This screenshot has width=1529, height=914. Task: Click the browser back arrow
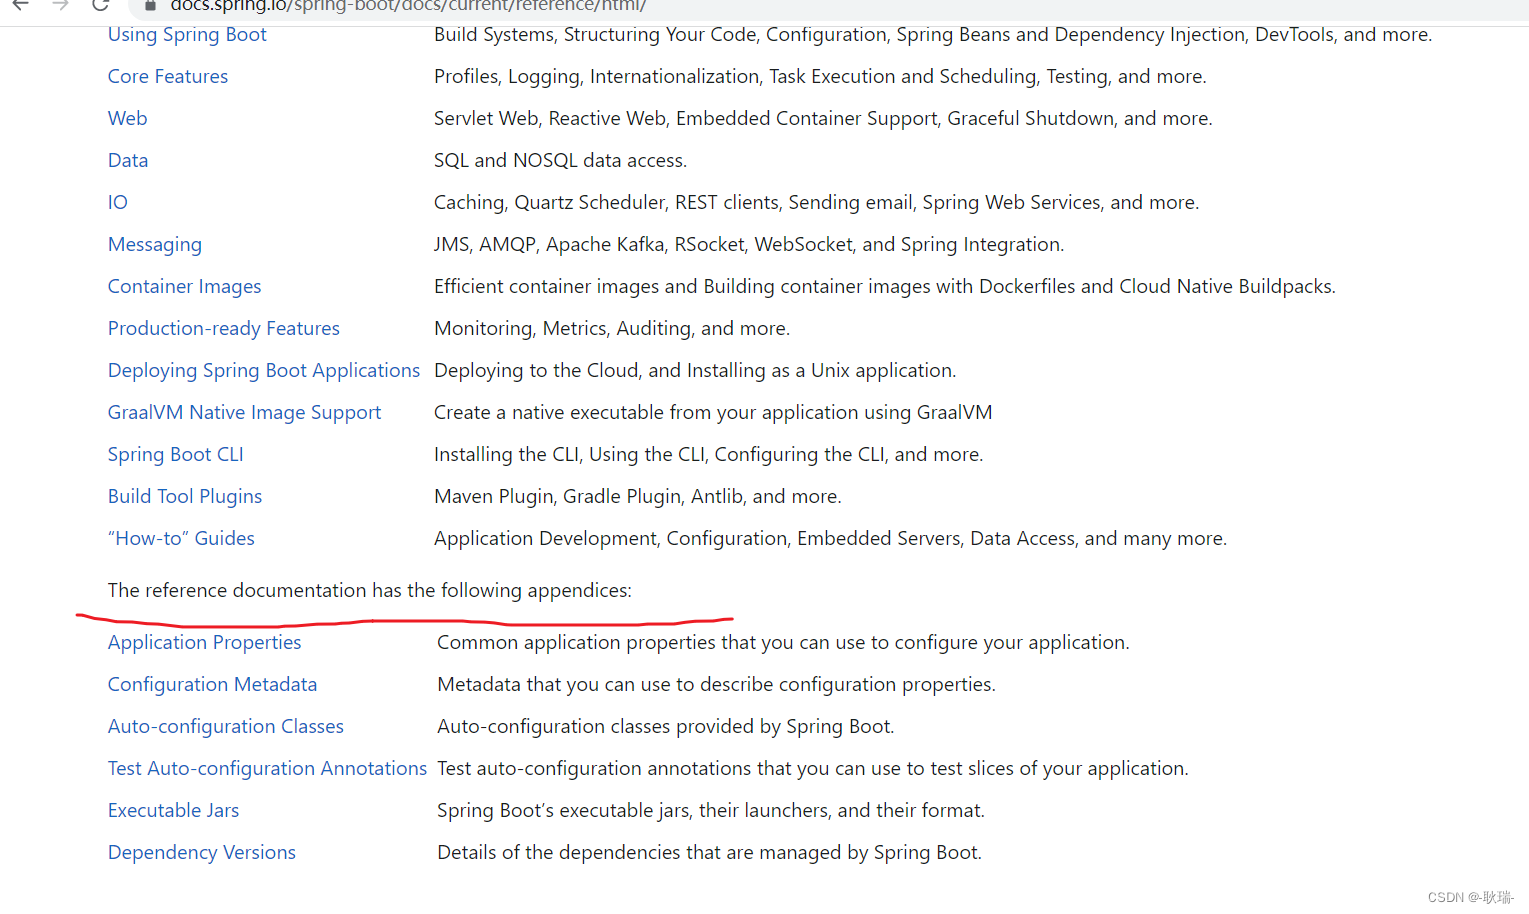coord(20,5)
